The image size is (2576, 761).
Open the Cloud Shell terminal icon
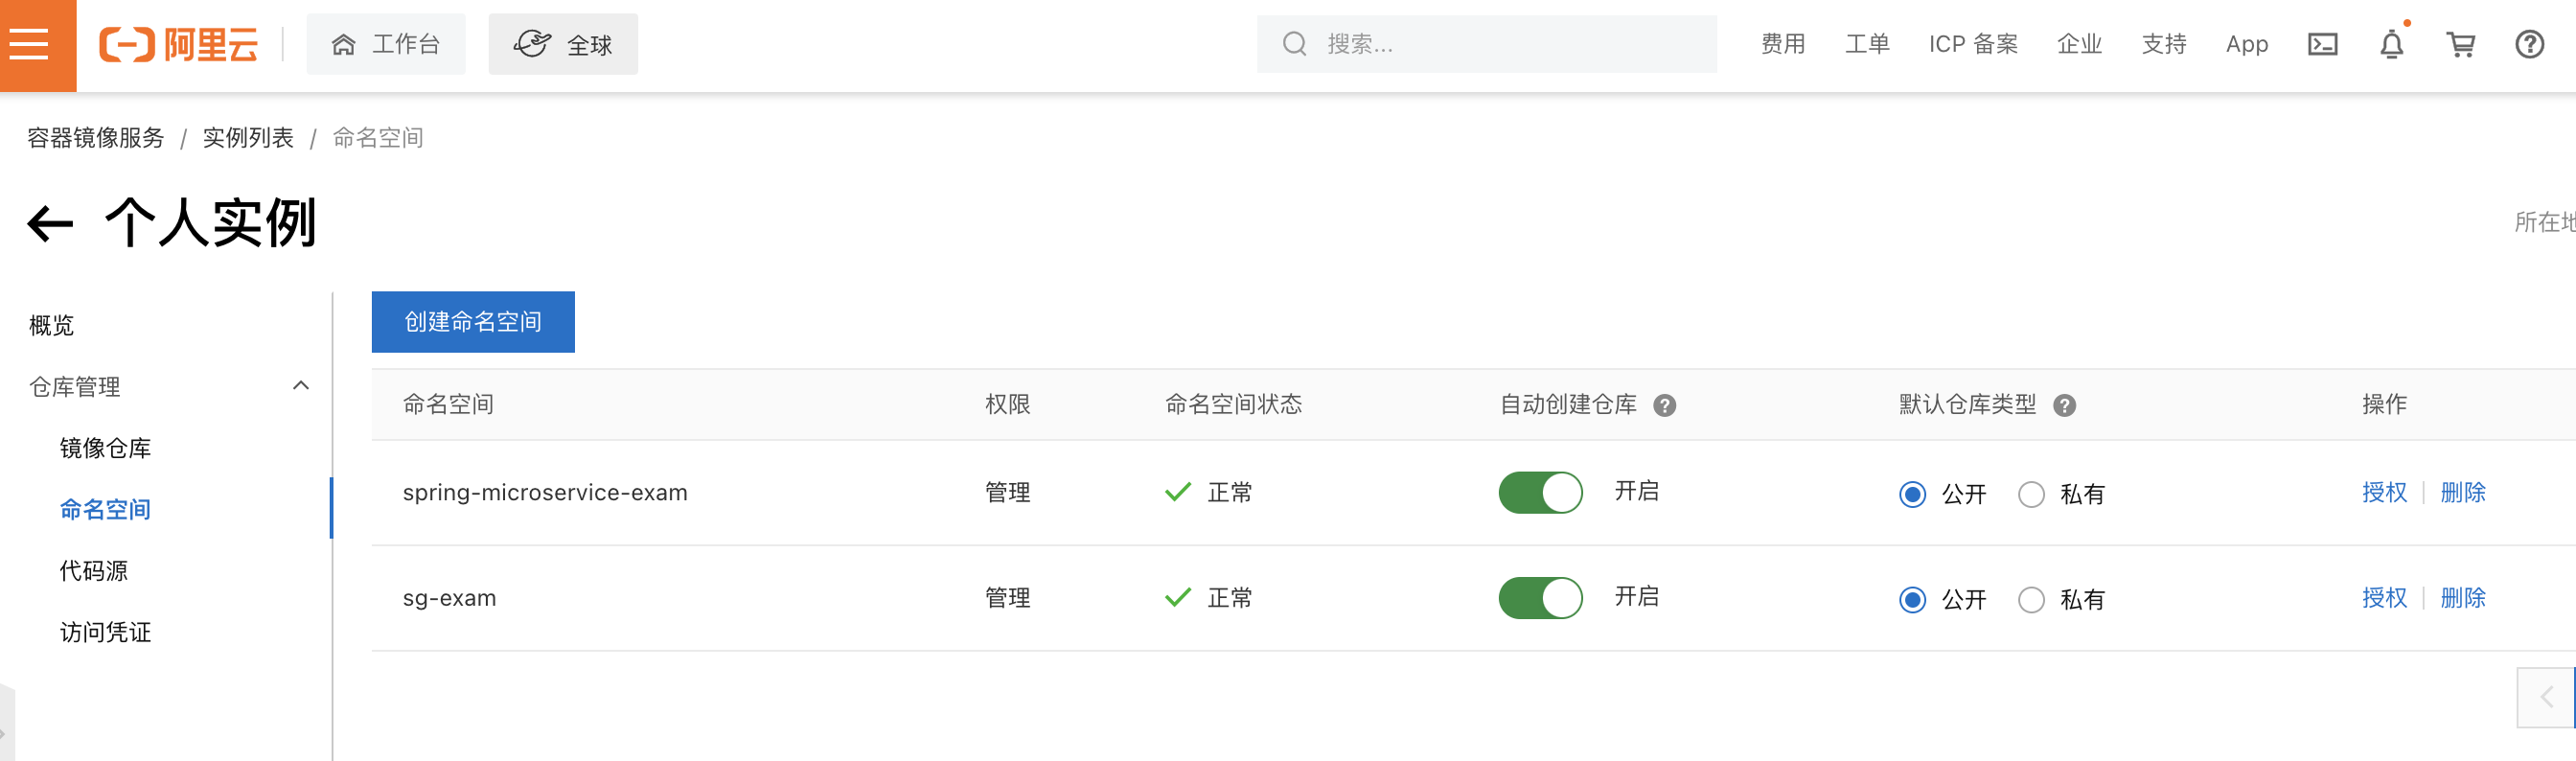[2322, 44]
